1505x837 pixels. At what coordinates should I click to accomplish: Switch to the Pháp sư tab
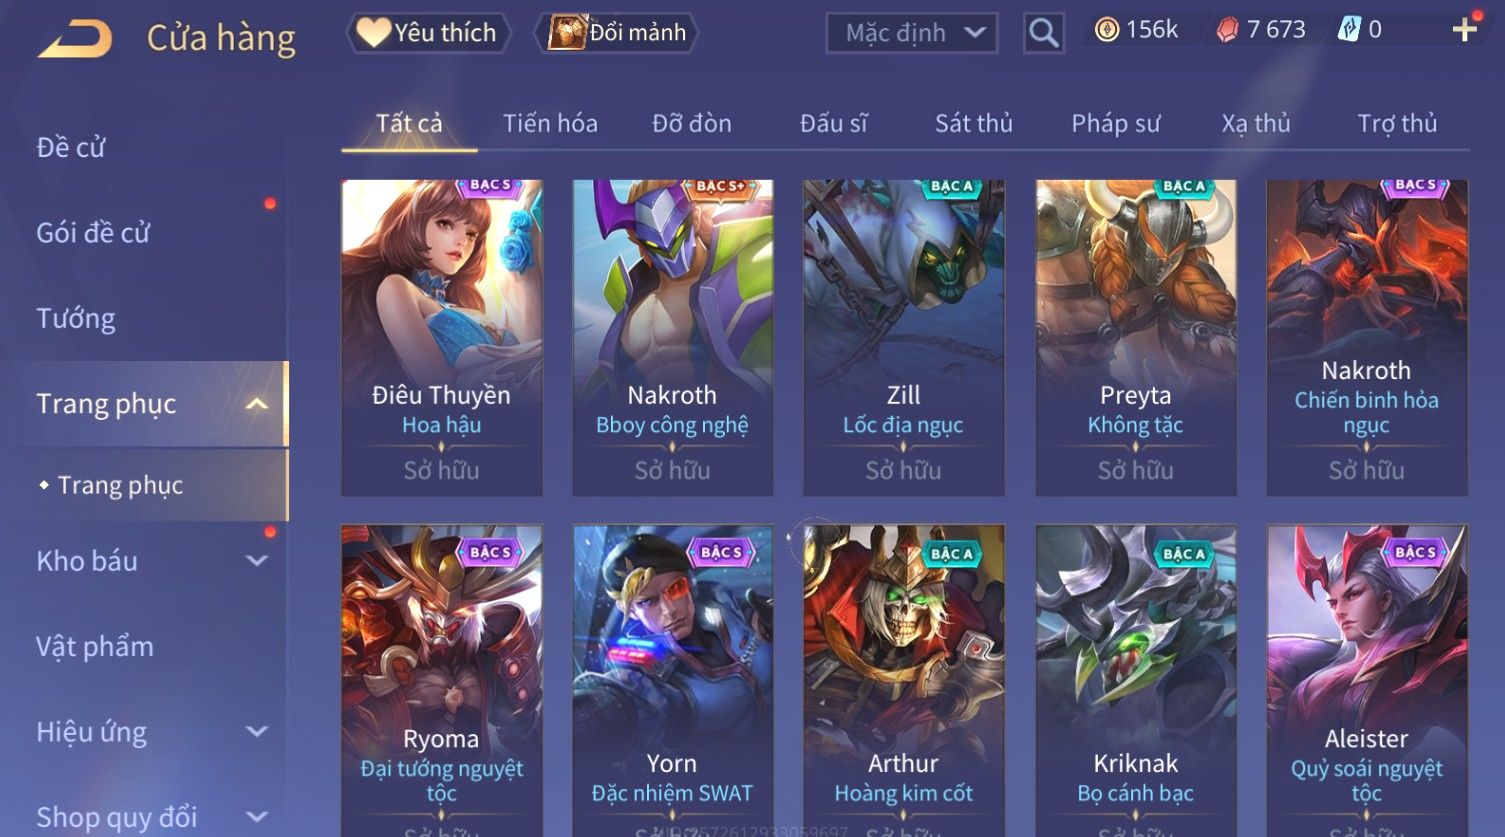[1116, 123]
